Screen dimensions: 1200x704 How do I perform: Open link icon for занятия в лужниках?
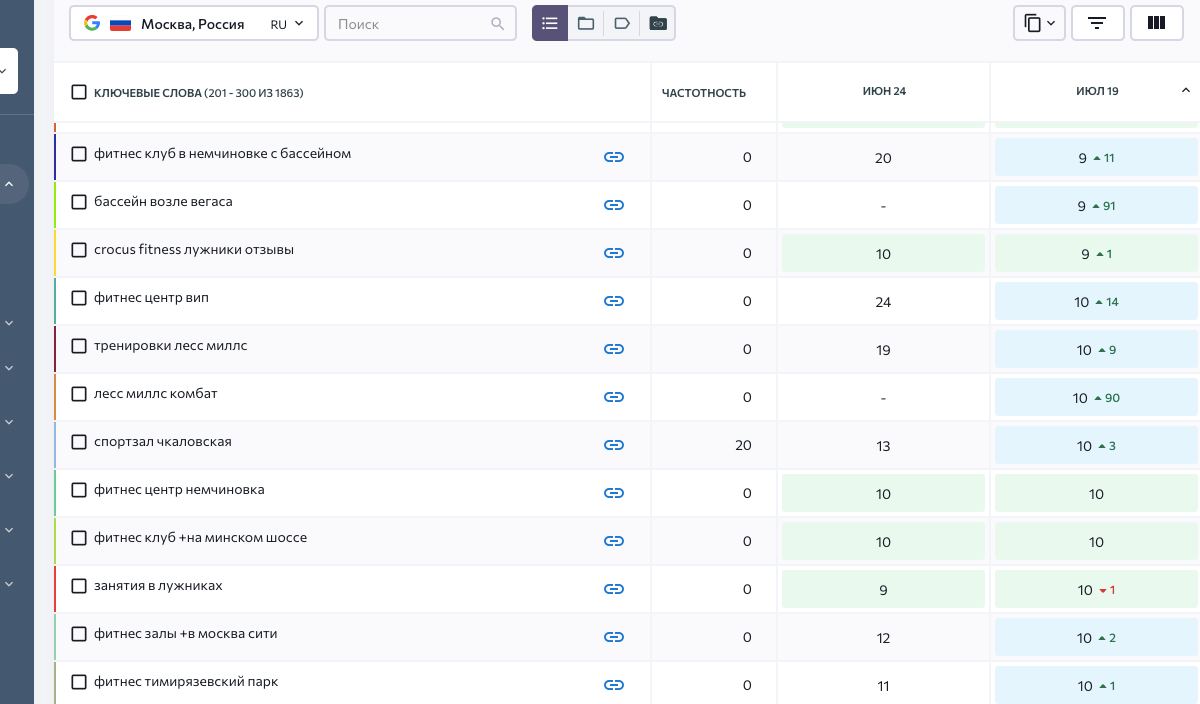tap(614, 589)
